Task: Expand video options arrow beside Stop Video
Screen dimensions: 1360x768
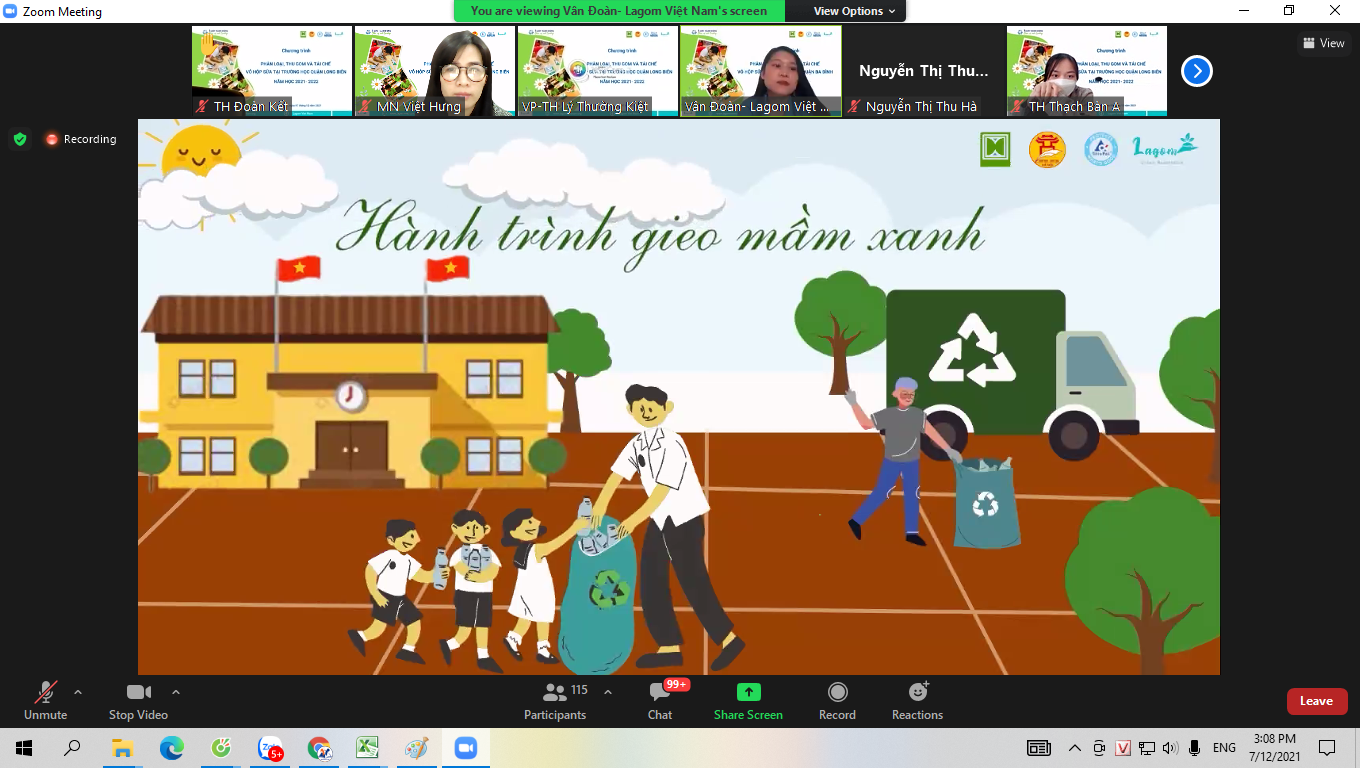Action: coord(176,692)
